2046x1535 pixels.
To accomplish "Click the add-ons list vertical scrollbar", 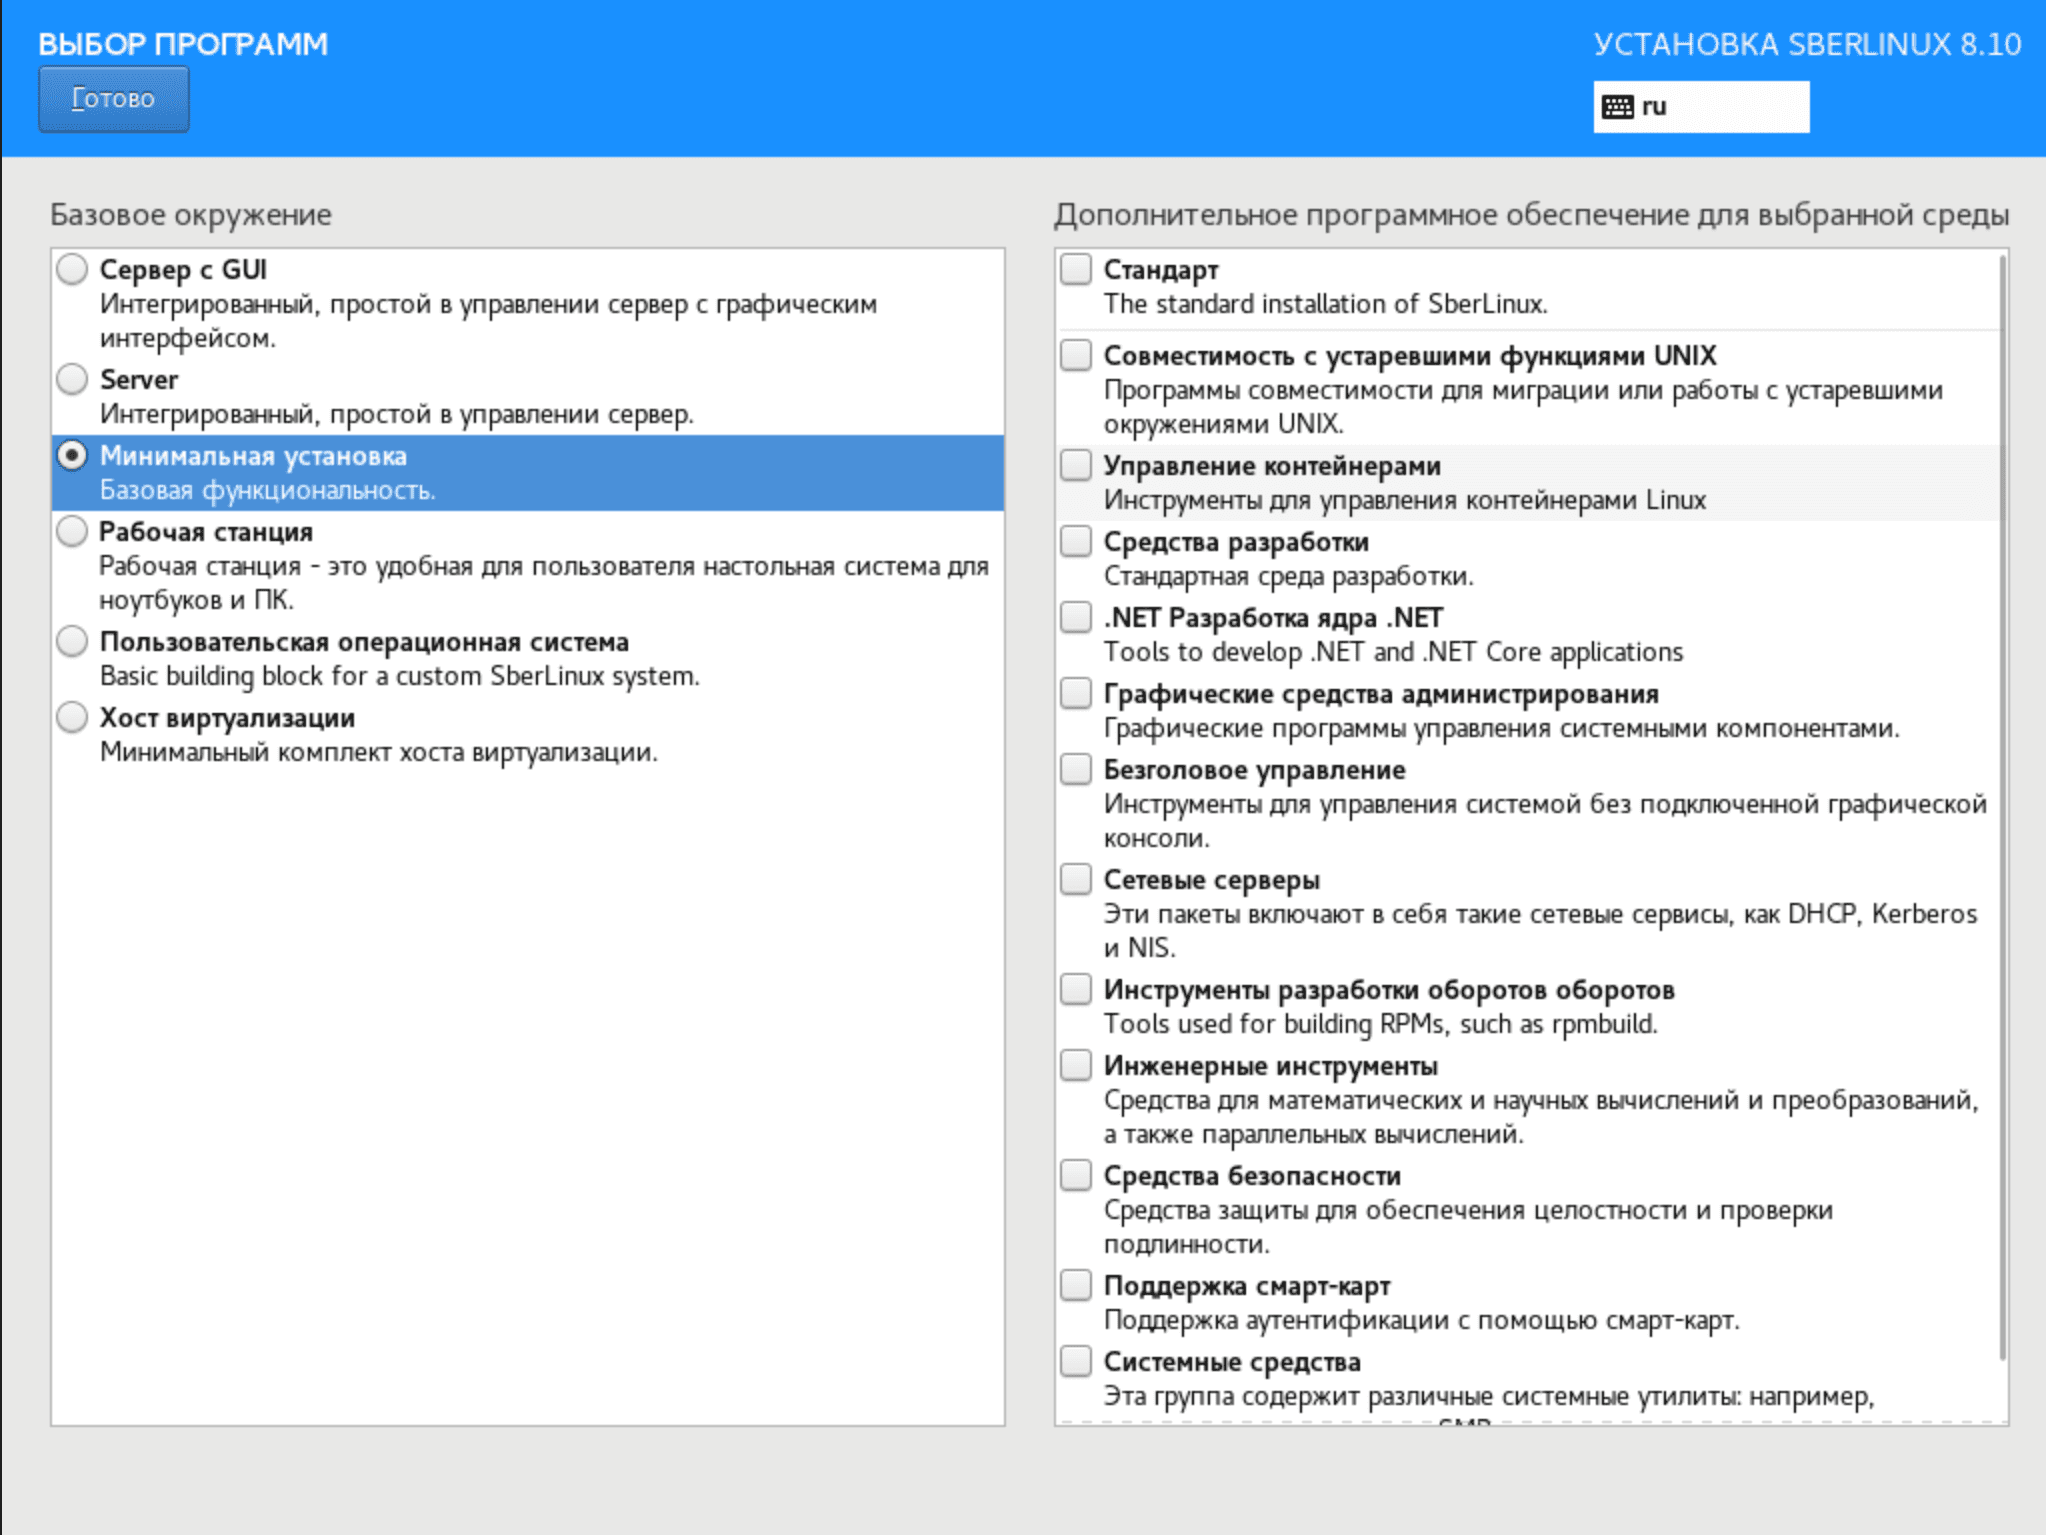I will click(2002, 806).
